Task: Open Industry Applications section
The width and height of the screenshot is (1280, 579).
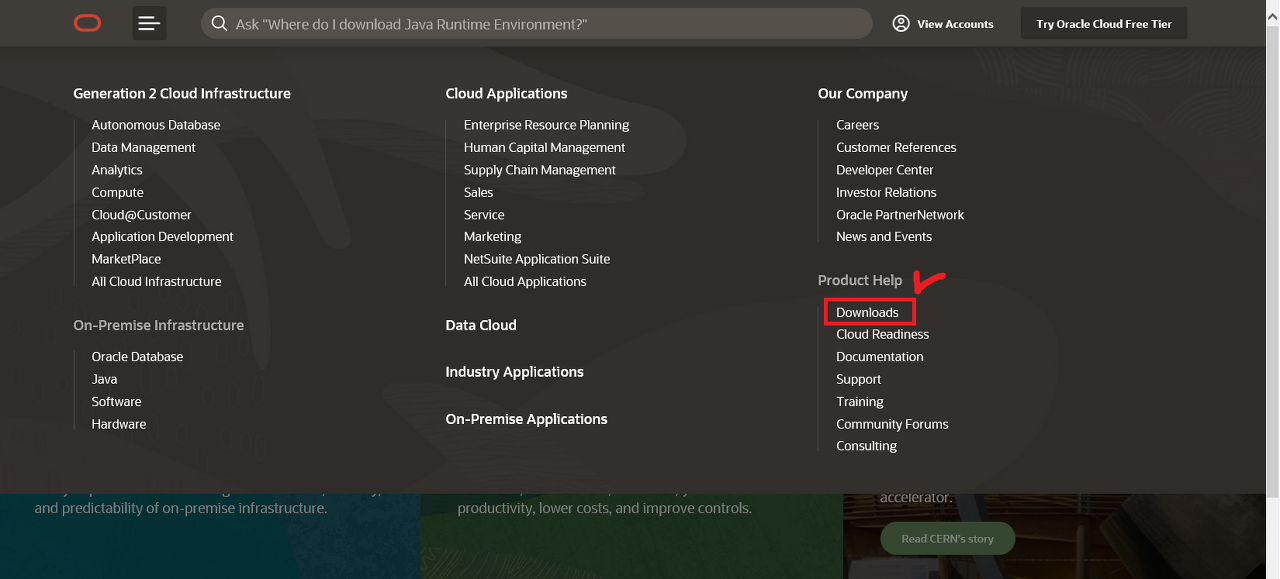Action: coord(515,372)
